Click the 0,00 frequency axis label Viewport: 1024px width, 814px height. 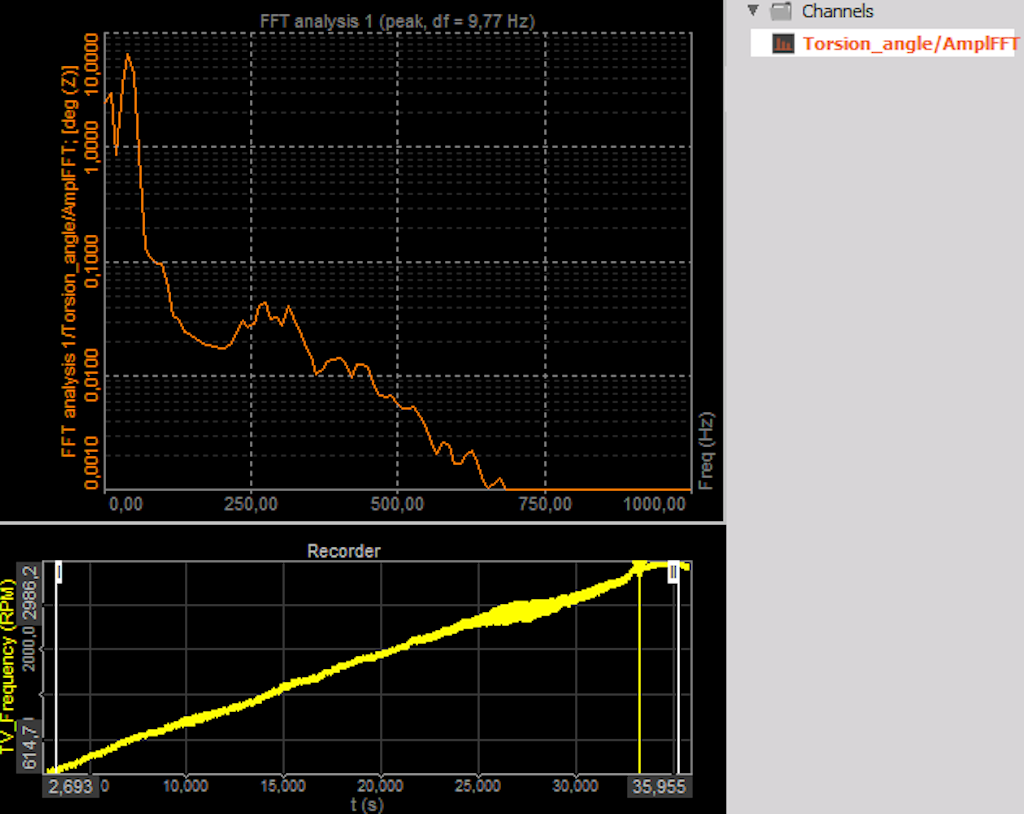tap(126, 504)
